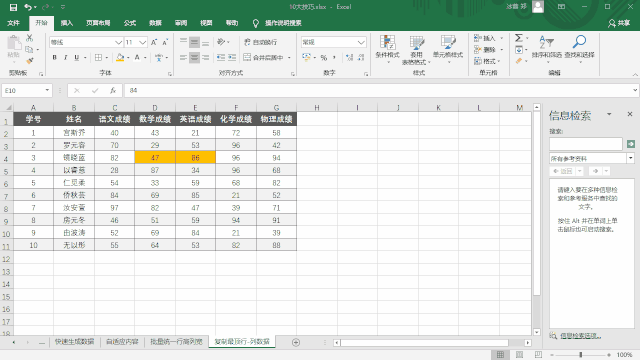
Task: Toggle italic formatting
Action: click(x=65, y=58)
